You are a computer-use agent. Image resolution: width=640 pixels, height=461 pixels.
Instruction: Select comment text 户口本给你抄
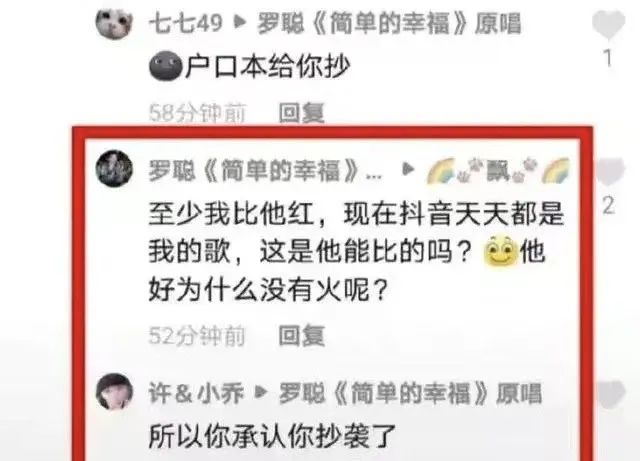coord(267,66)
